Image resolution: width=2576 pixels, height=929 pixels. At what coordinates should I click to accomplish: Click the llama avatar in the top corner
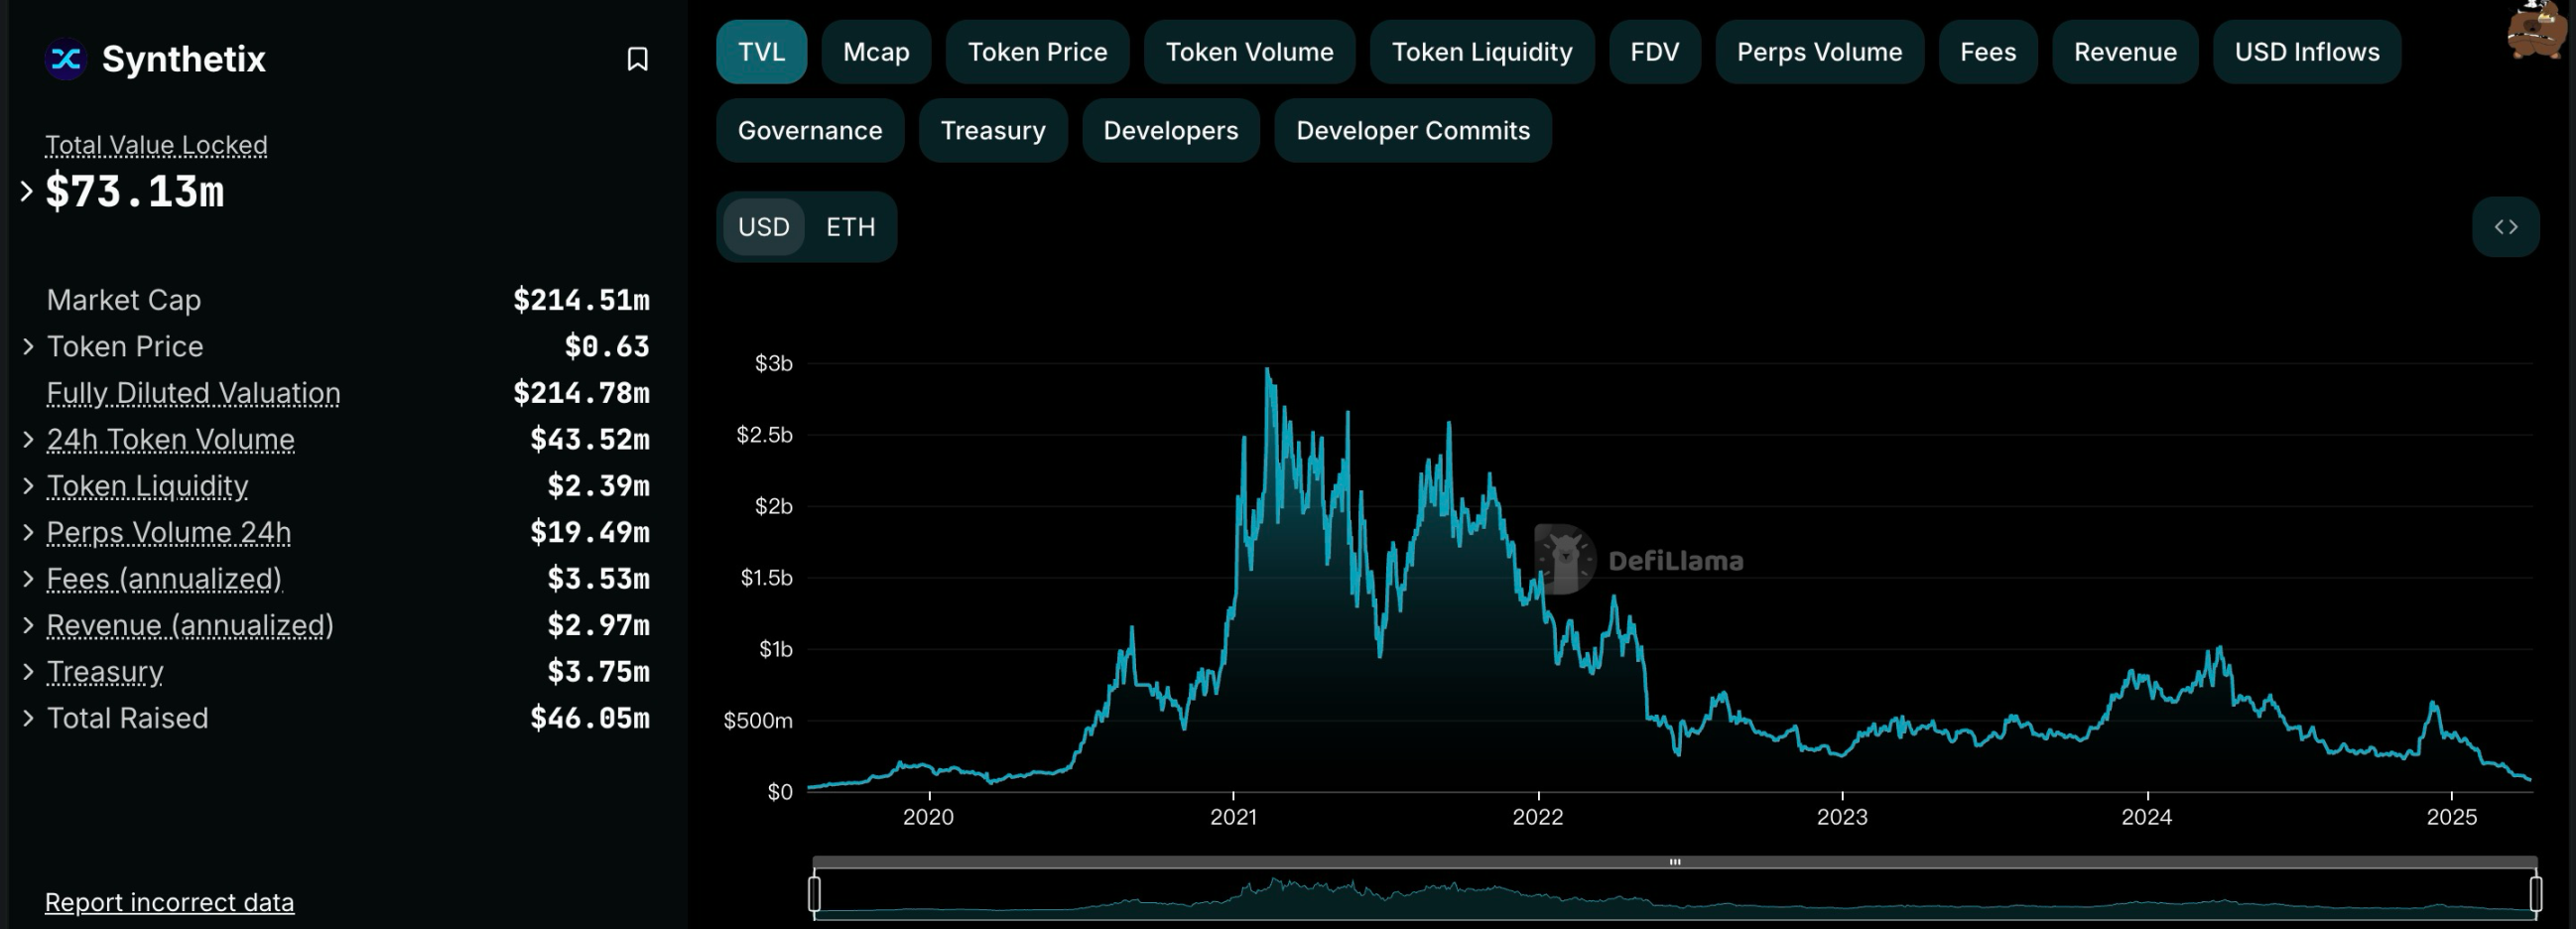pos(2539,30)
